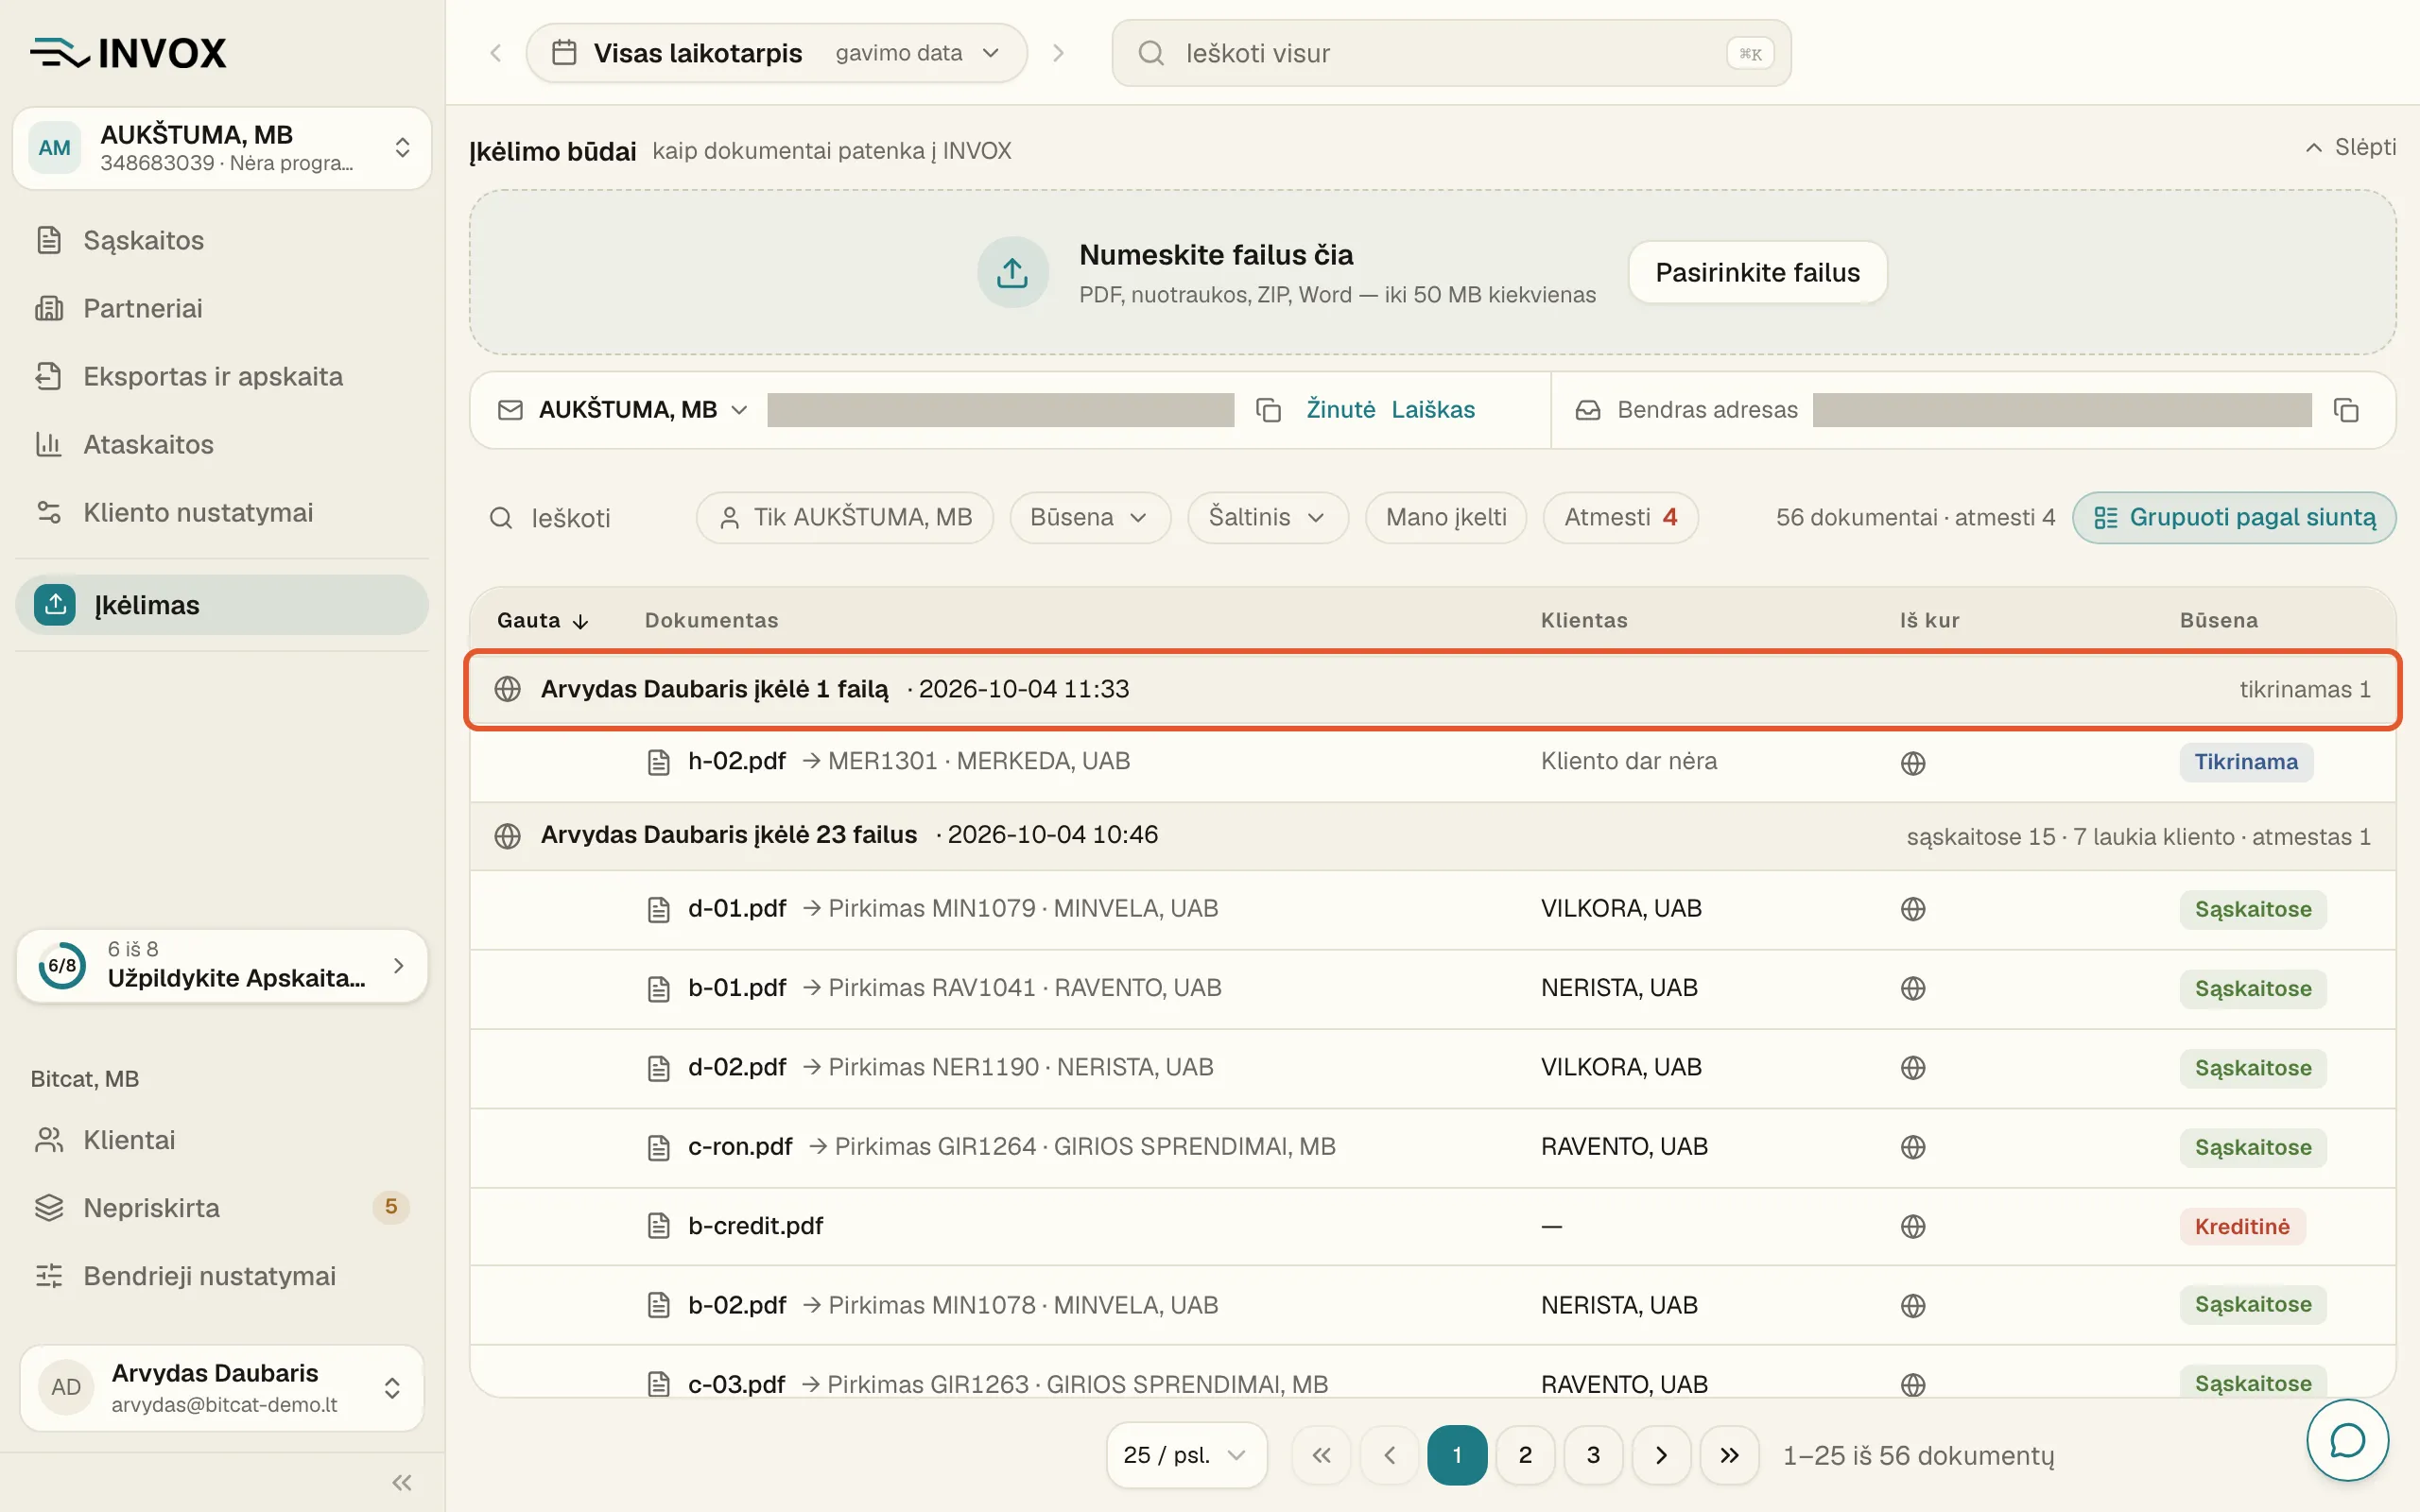Click the Ieškoti visur search field
Screen dimensions: 2420x1512
[x=1451, y=53]
